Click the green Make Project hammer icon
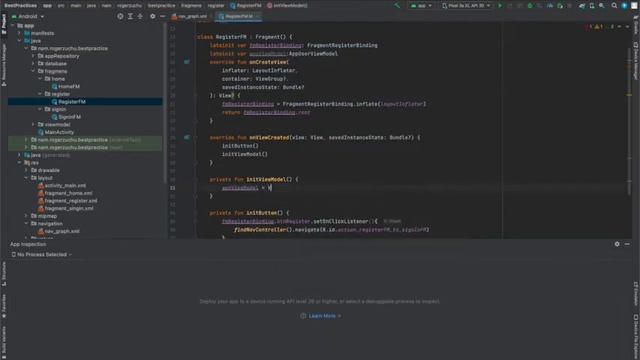Image resolution: width=640 pixels, height=360 pixels. [397, 6]
